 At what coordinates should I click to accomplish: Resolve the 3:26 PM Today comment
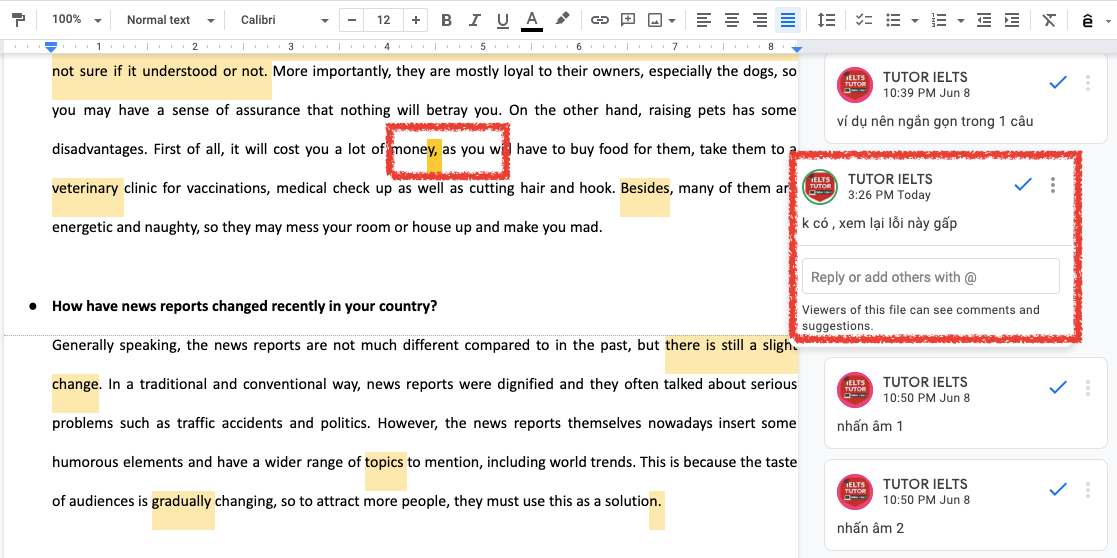1023,185
